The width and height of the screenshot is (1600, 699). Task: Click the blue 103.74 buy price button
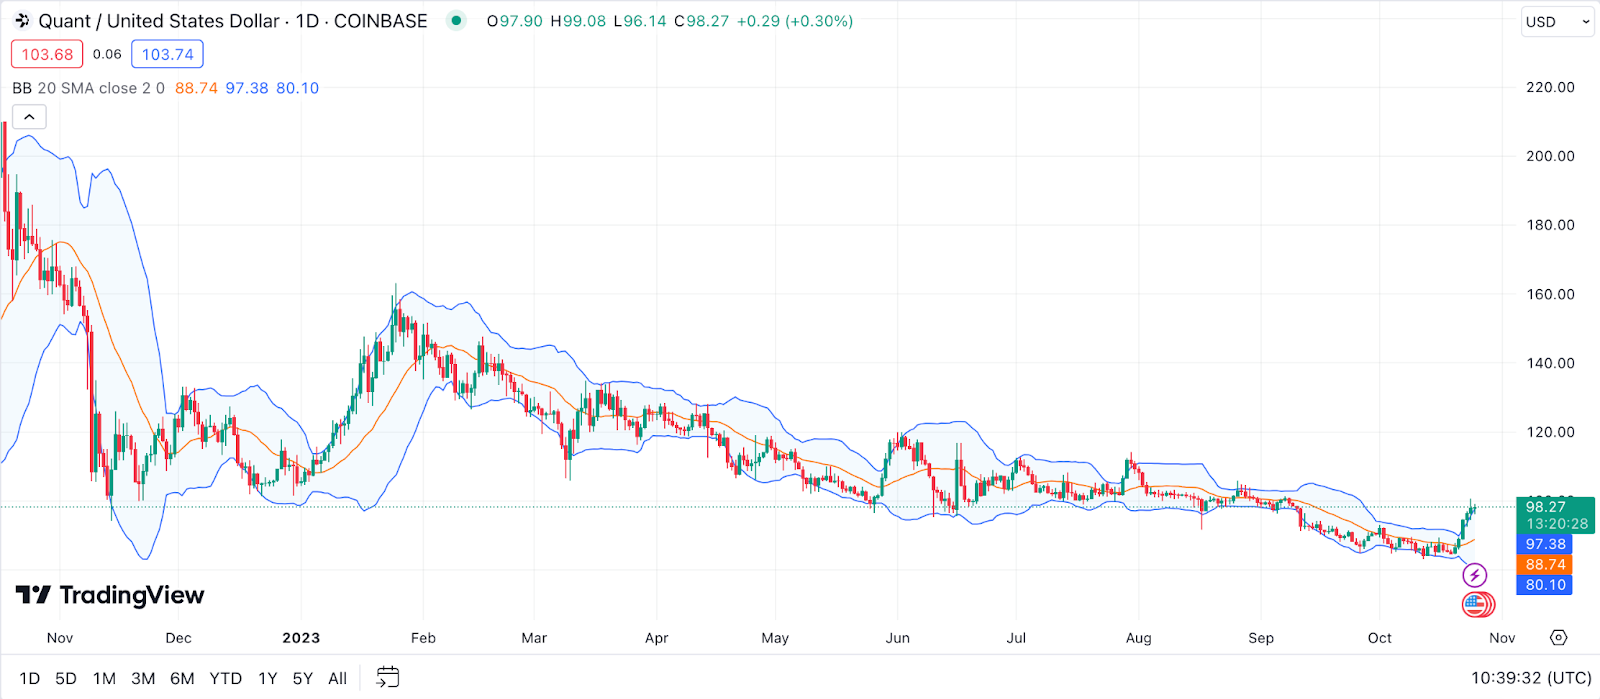pyautogui.click(x=167, y=54)
